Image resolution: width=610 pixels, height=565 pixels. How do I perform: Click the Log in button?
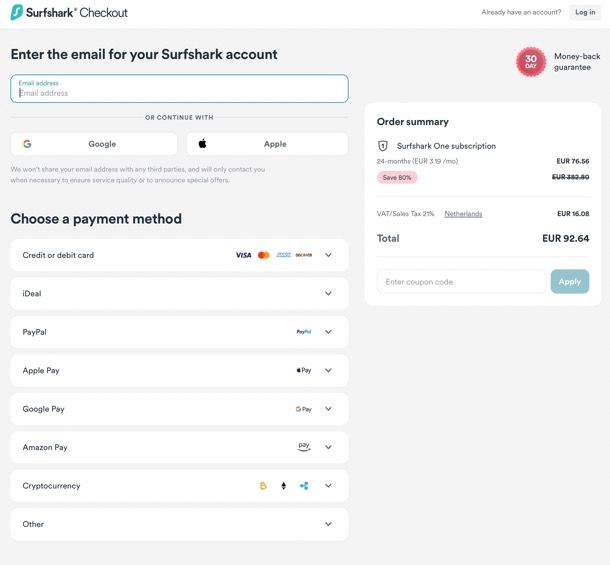[585, 12]
